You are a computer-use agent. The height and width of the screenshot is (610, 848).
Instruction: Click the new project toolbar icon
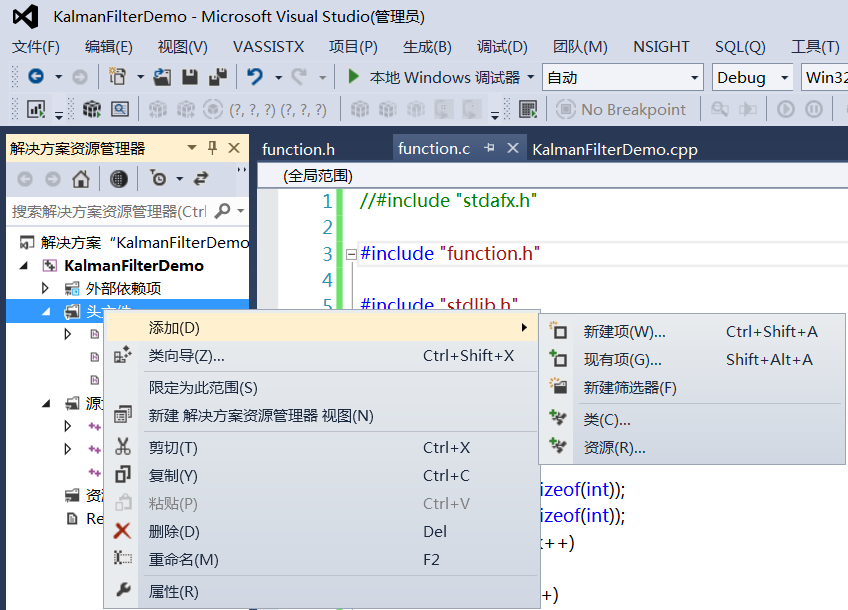tap(117, 77)
